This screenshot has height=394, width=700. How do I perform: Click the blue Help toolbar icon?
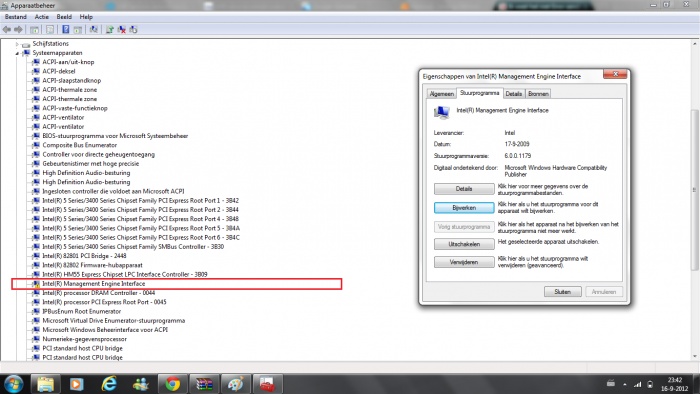66,29
